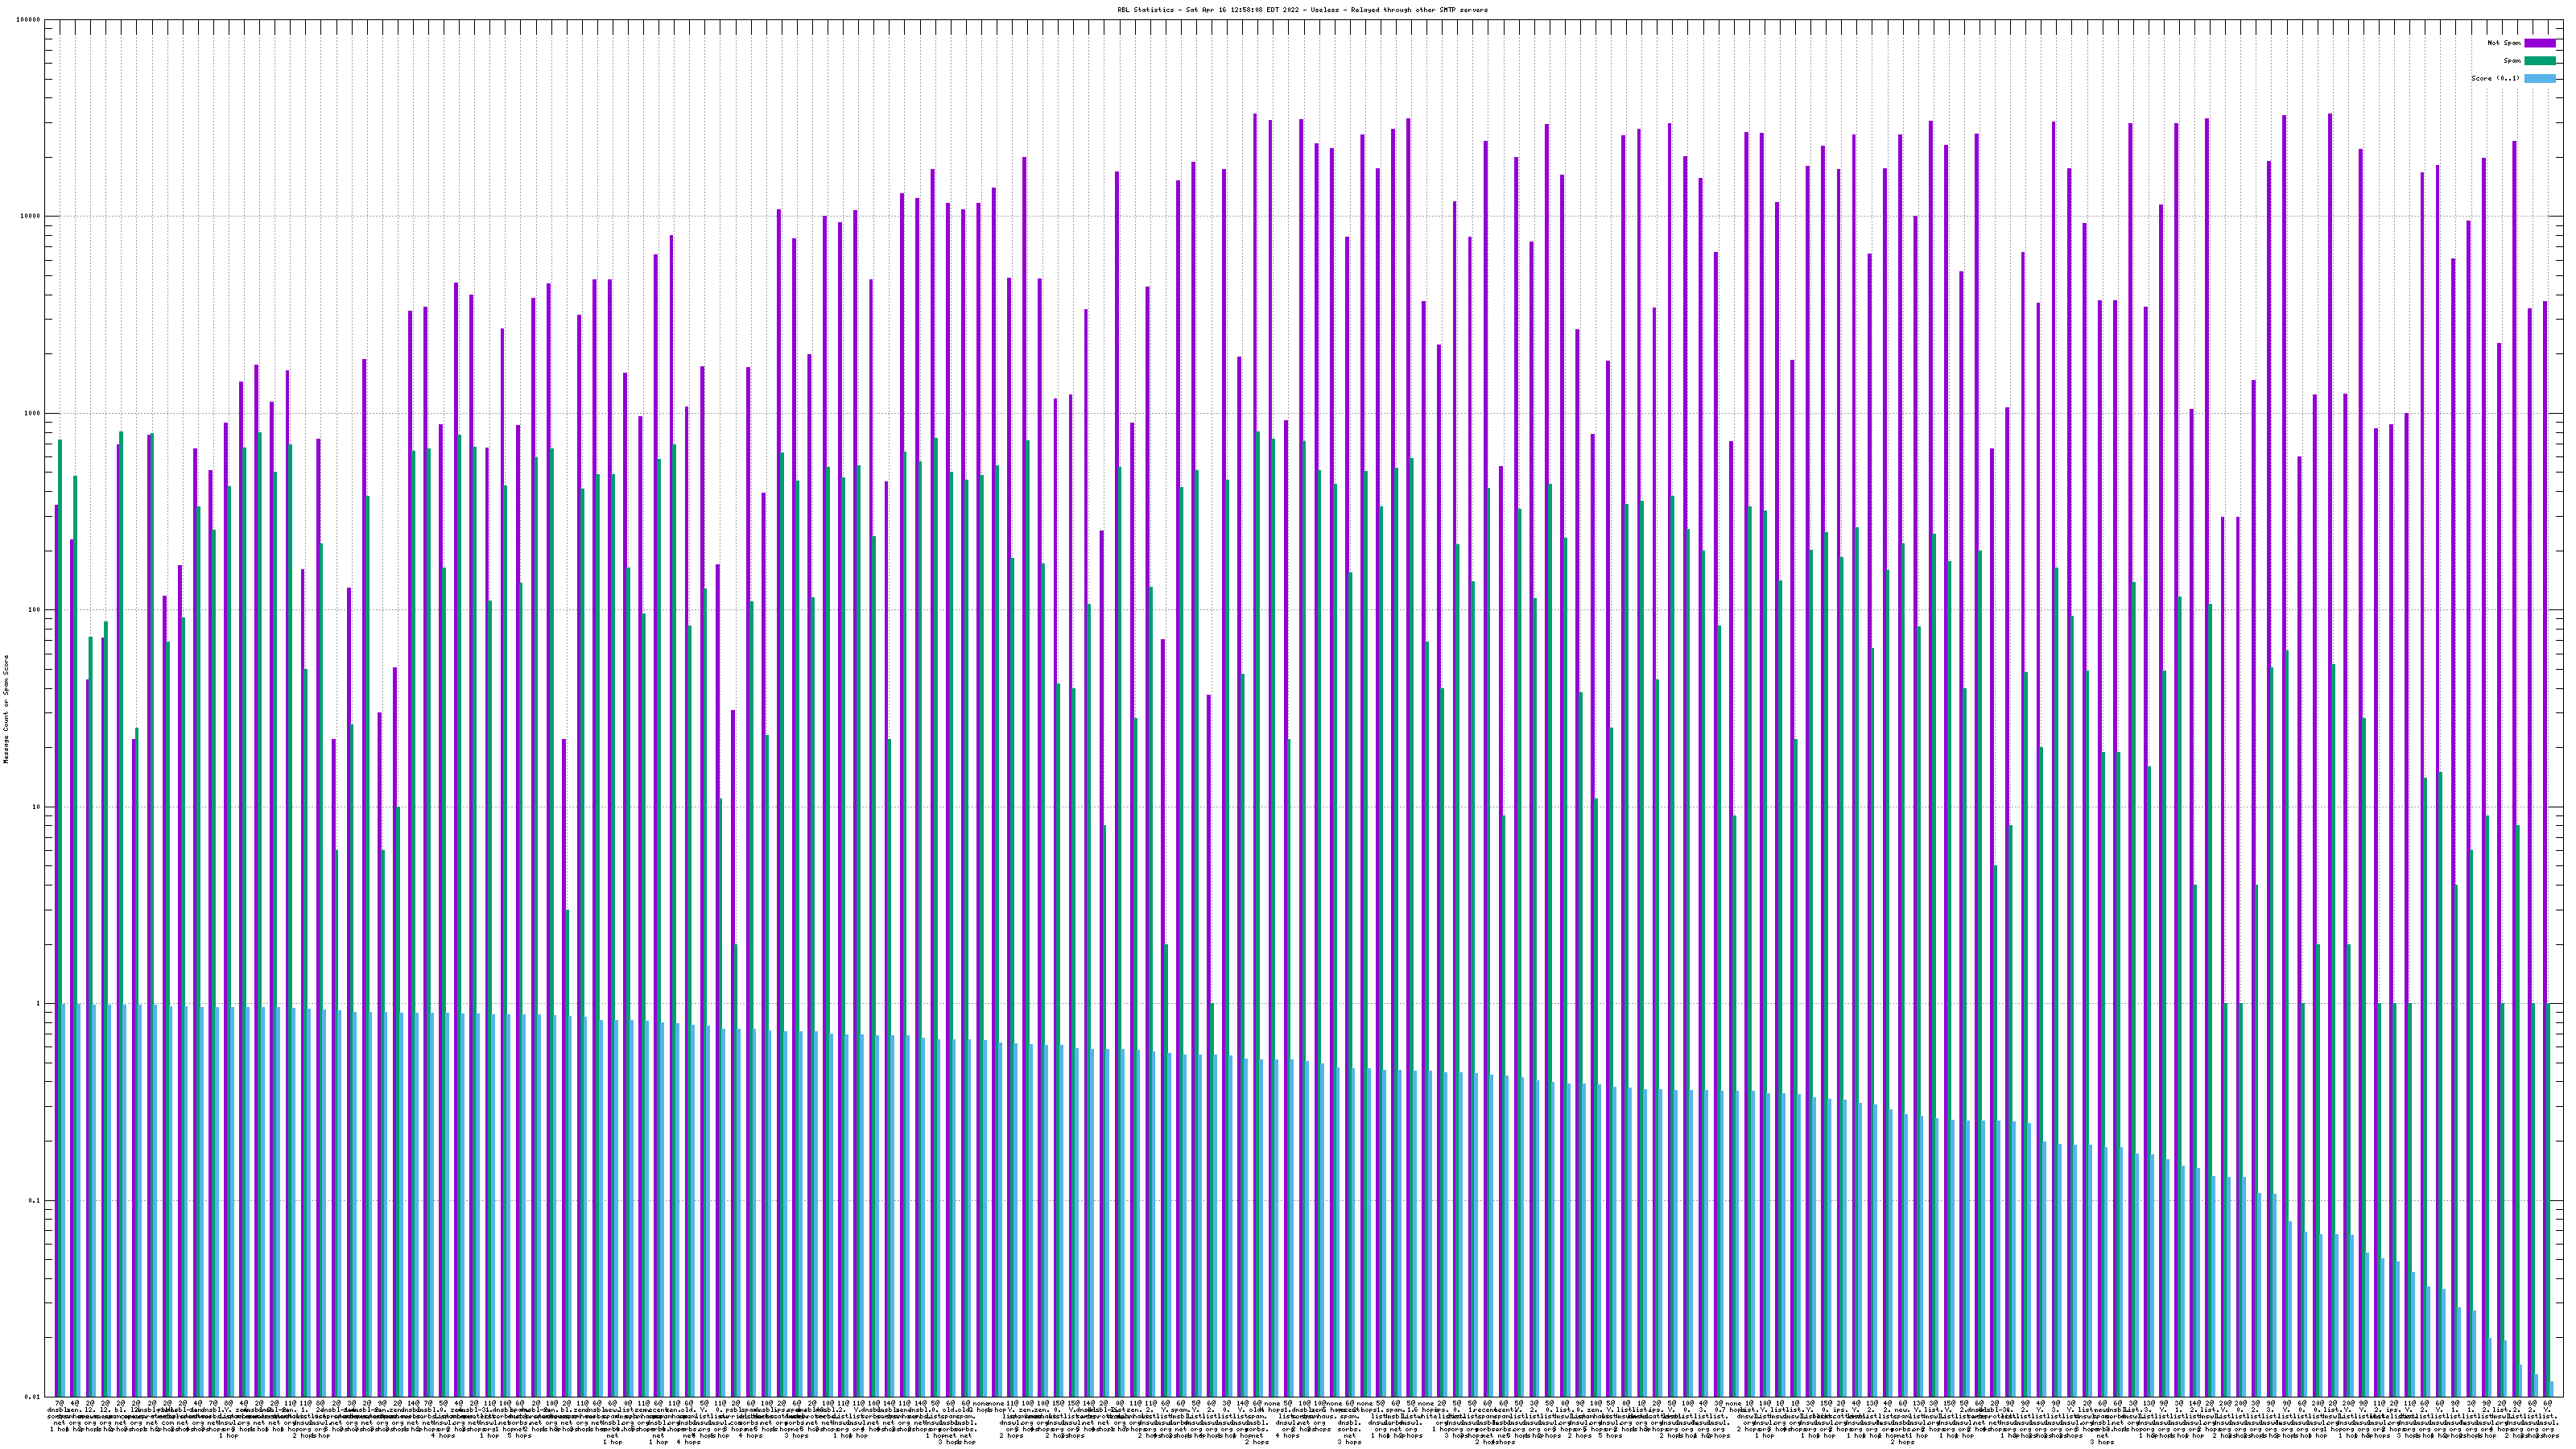Click the 1000 y-axis tick label
The image size is (2576, 1449).
pyautogui.click(x=33, y=413)
